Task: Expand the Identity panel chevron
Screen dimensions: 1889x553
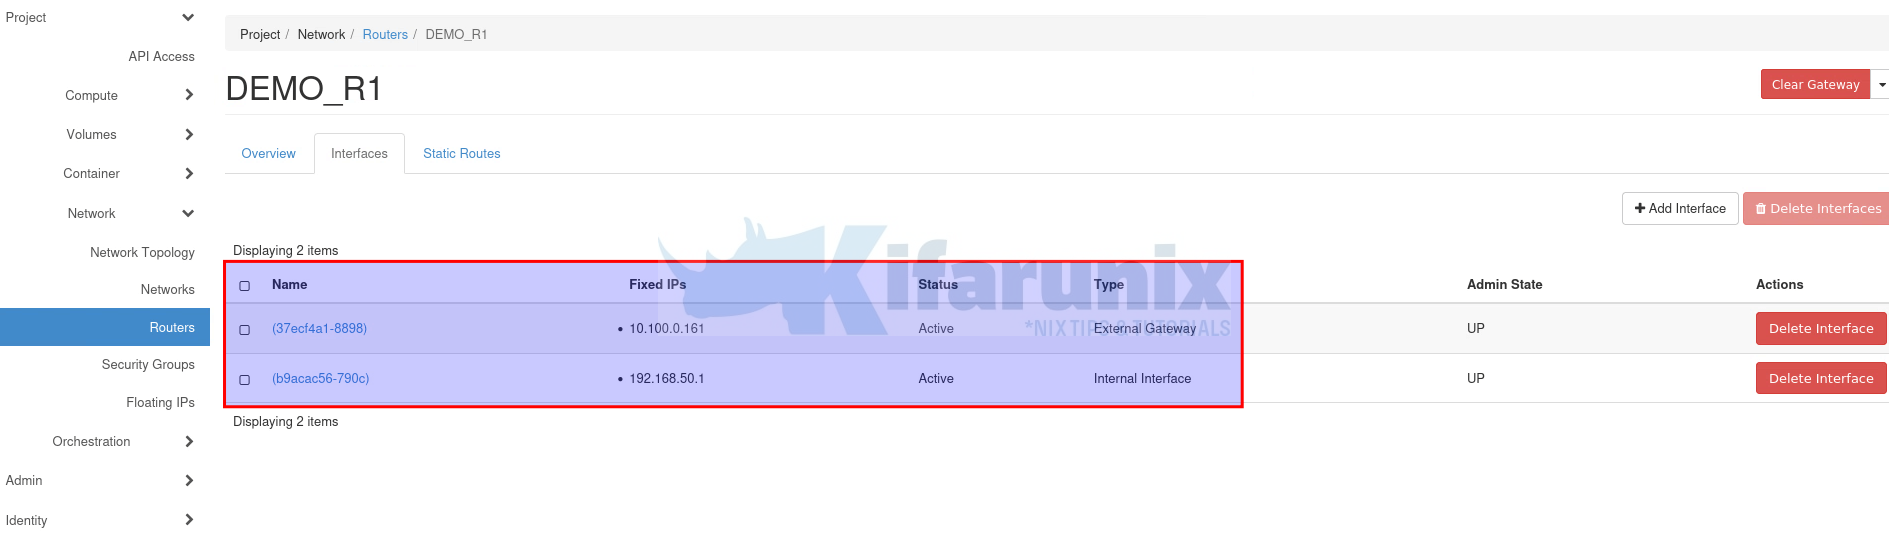Action: click(189, 520)
